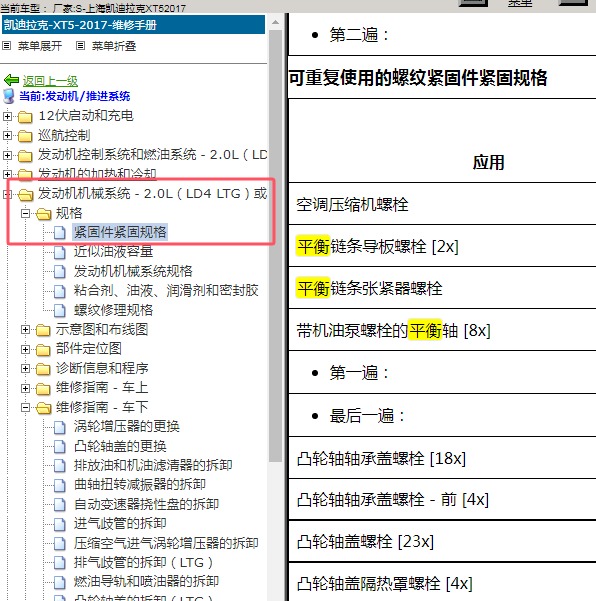Click 凸轮轴盖螺栓 [23x] row
The height and width of the screenshot is (601, 596).
point(442,542)
